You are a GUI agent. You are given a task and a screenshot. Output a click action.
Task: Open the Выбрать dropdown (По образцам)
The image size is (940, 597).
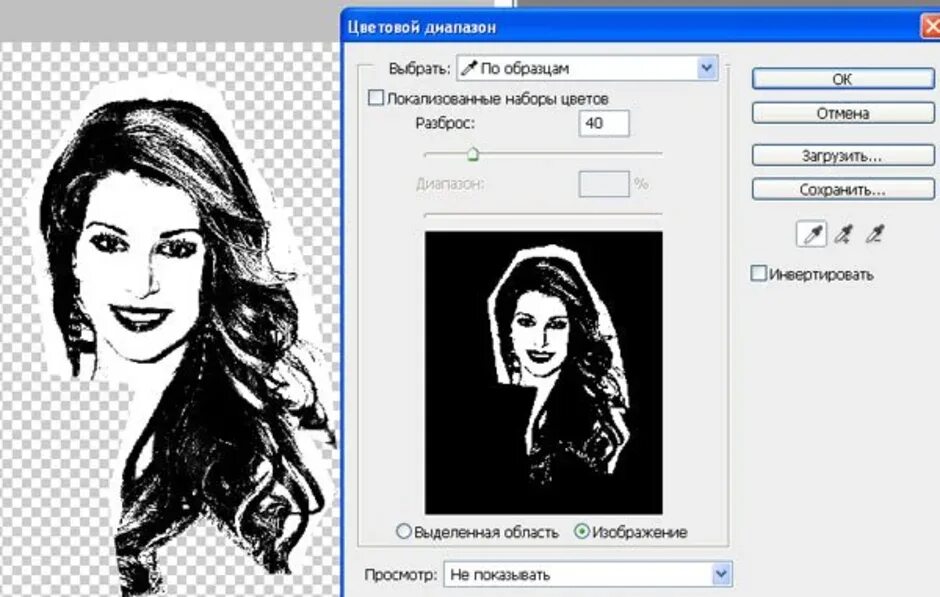click(x=588, y=68)
